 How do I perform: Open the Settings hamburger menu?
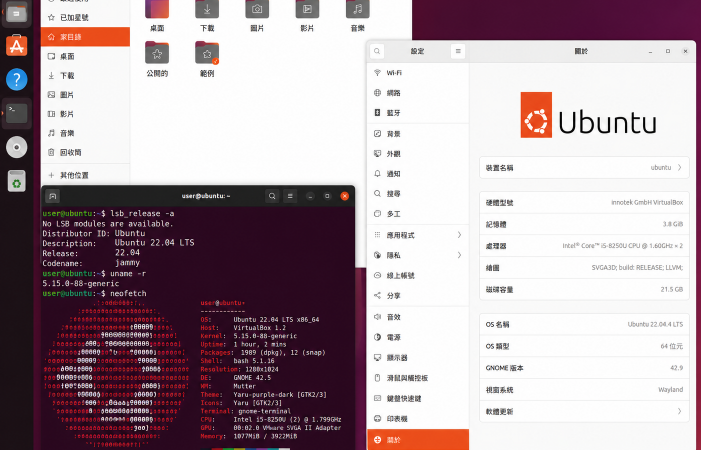458,51
